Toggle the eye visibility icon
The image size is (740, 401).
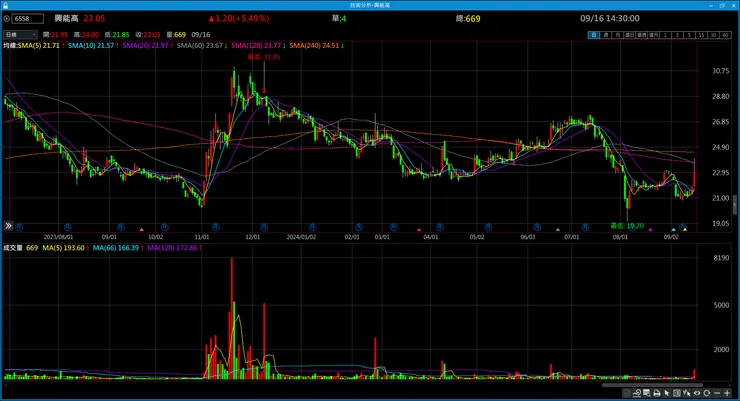point(697,393)
